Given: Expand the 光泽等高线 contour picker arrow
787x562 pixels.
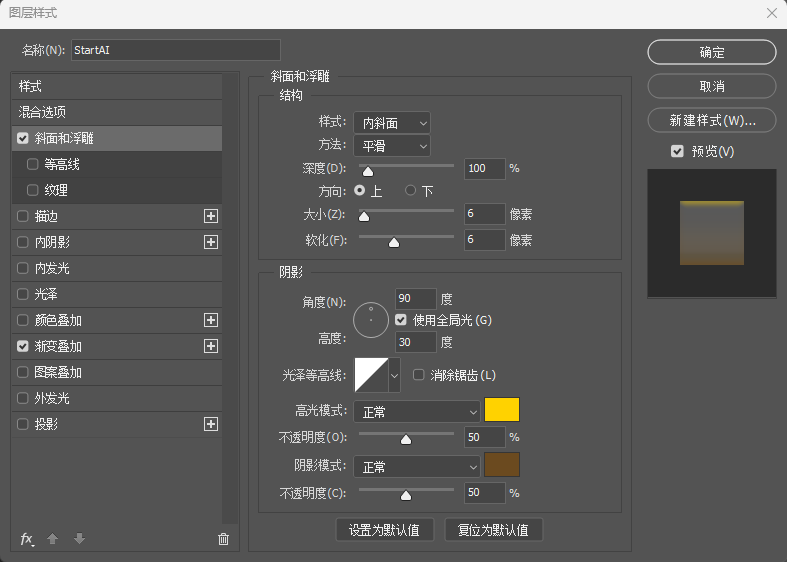Looking at the screenshot, I should coord(395,375).
